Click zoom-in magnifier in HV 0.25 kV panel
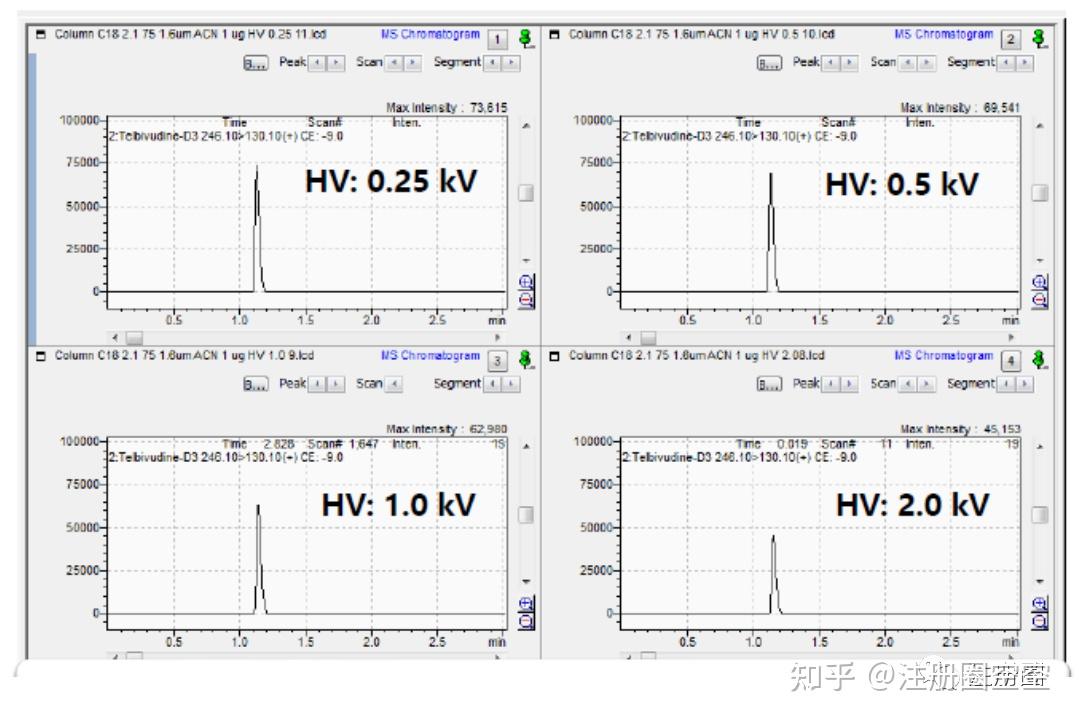Image resolution: width=1079 pixels, height=721 pixels. coord(526,282)
